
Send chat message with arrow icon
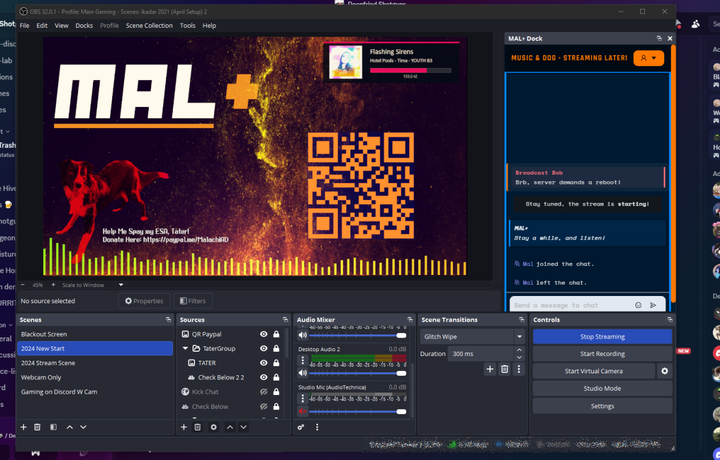point(653,305)
